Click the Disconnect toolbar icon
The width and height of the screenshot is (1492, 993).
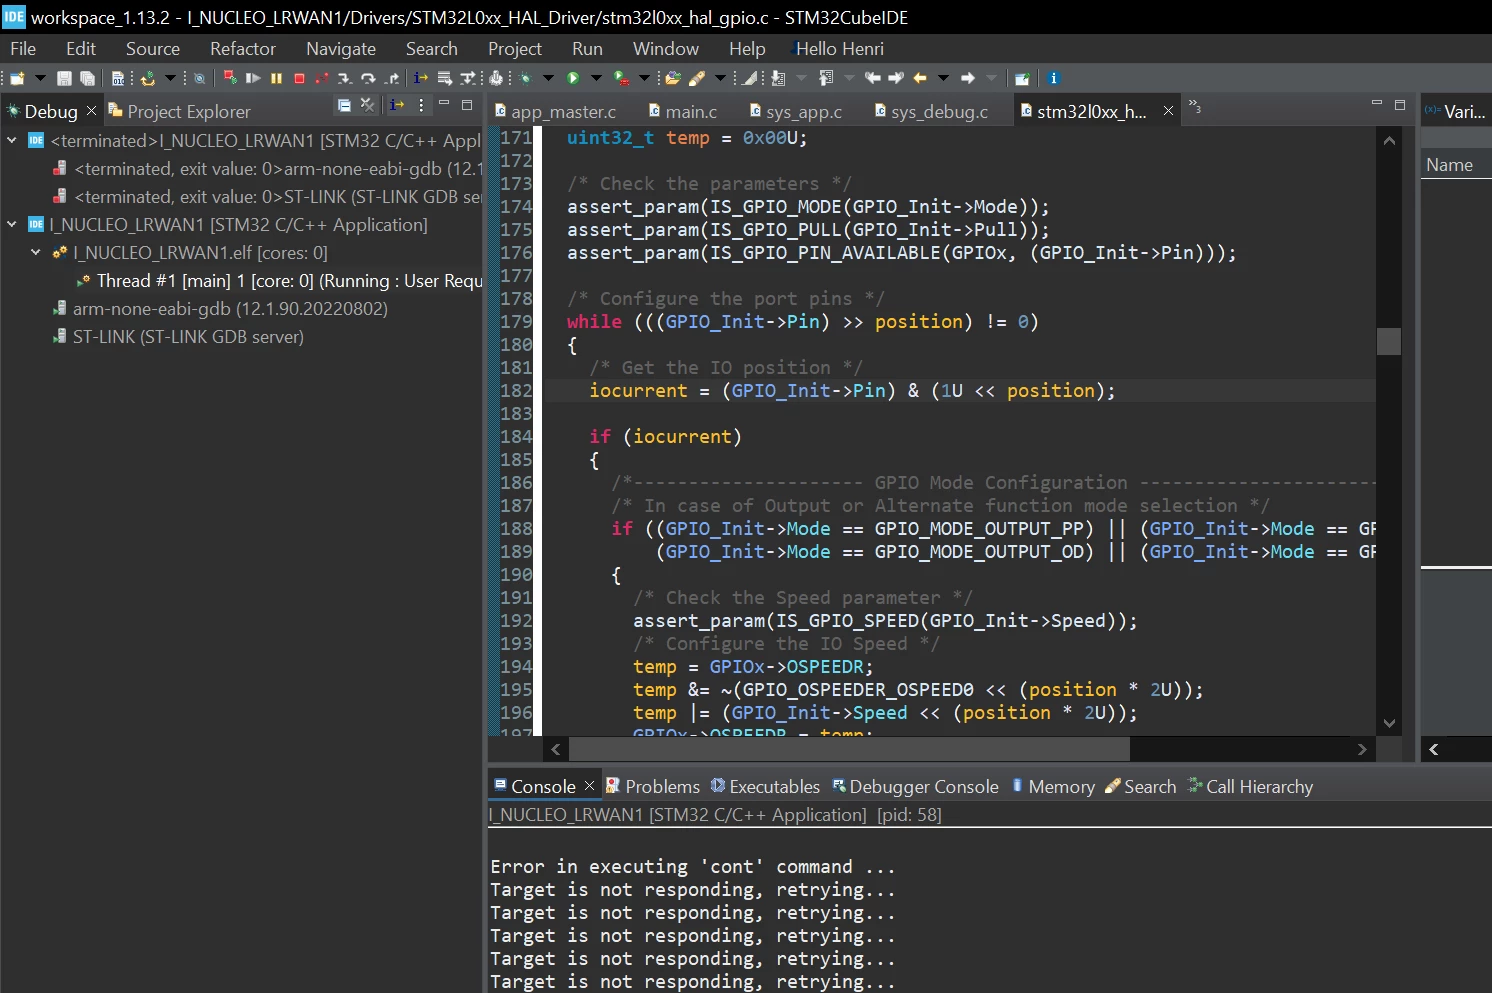(321, 78)
